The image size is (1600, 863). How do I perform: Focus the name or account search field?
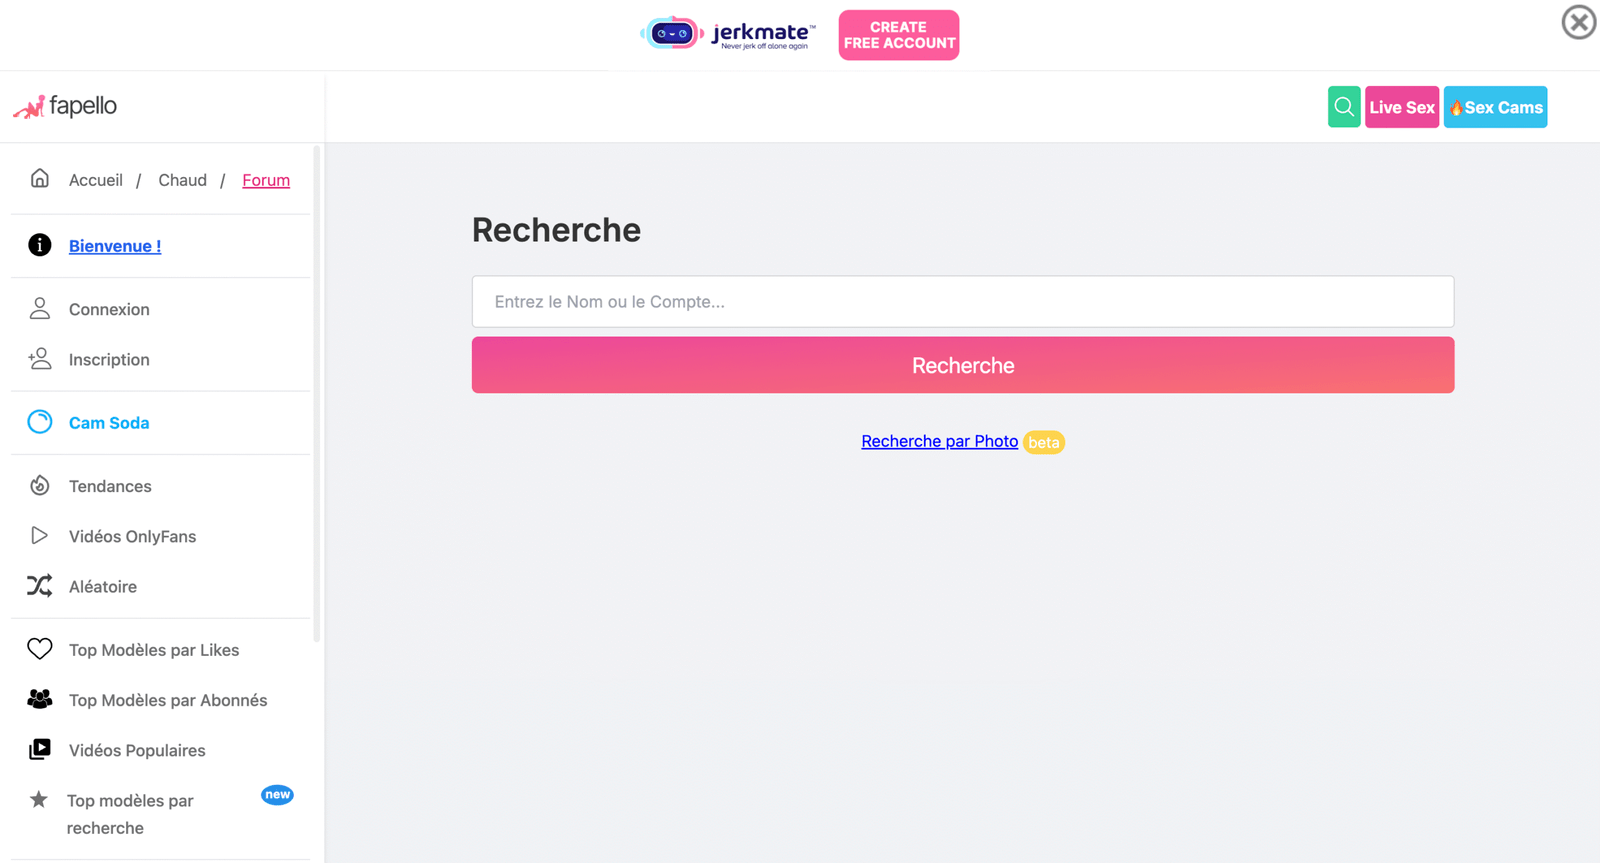[x=962, y=302]
